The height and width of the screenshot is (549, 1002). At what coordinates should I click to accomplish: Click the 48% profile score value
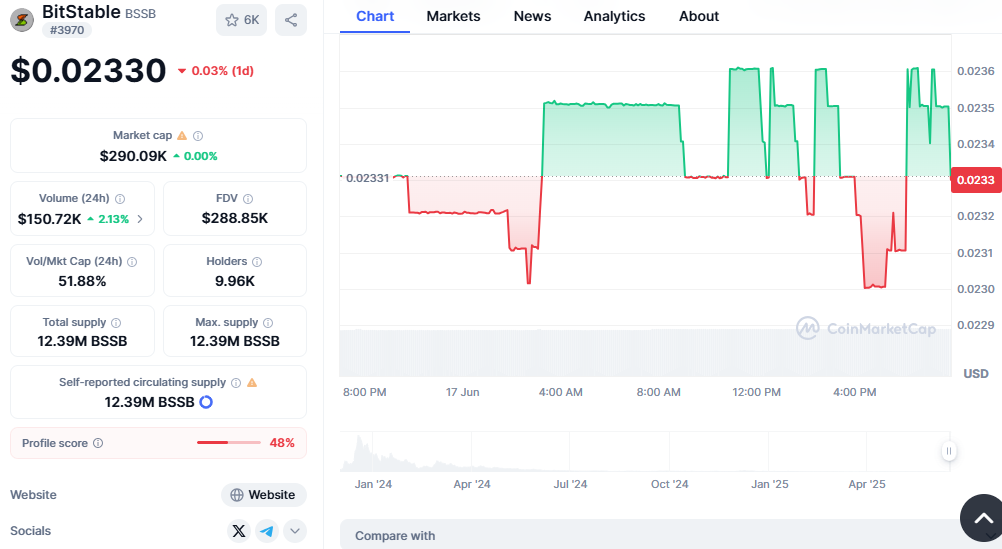coord(282,443)
